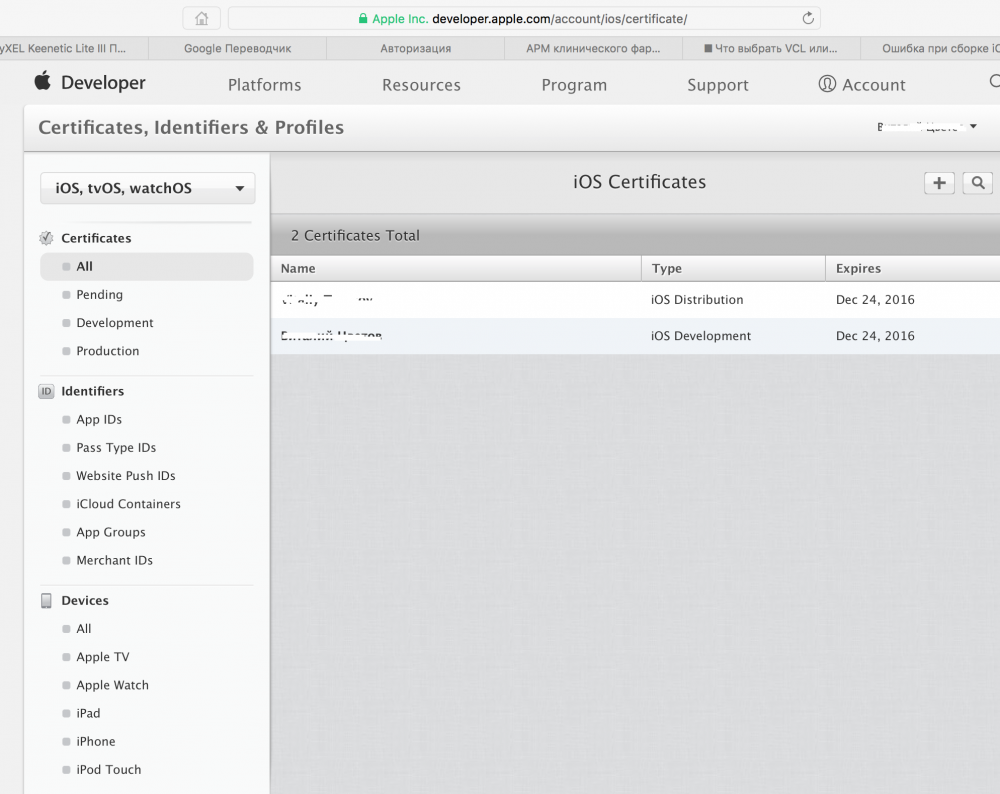Reload the page with the refresh icon
The image size is (1000, 794).
pos(808,18)
